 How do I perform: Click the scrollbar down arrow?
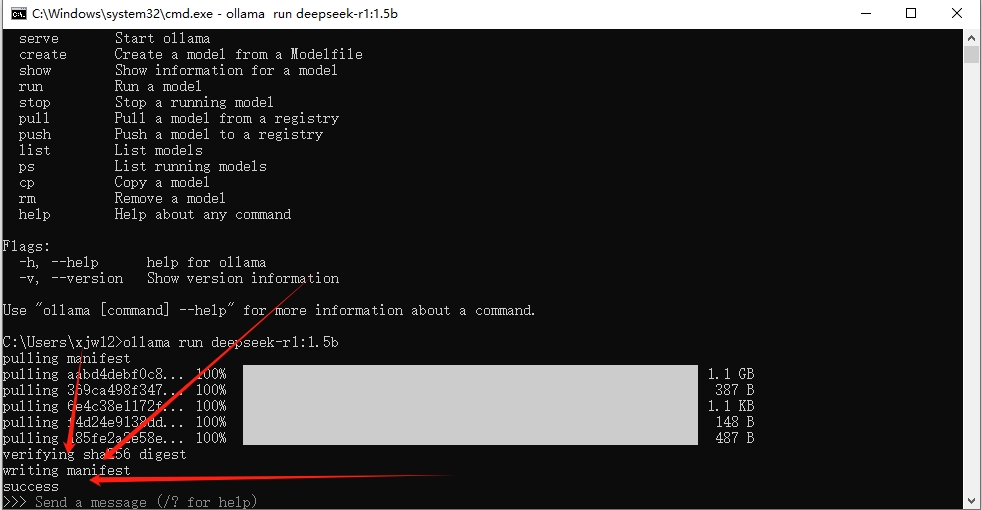(x=971, y=501)
